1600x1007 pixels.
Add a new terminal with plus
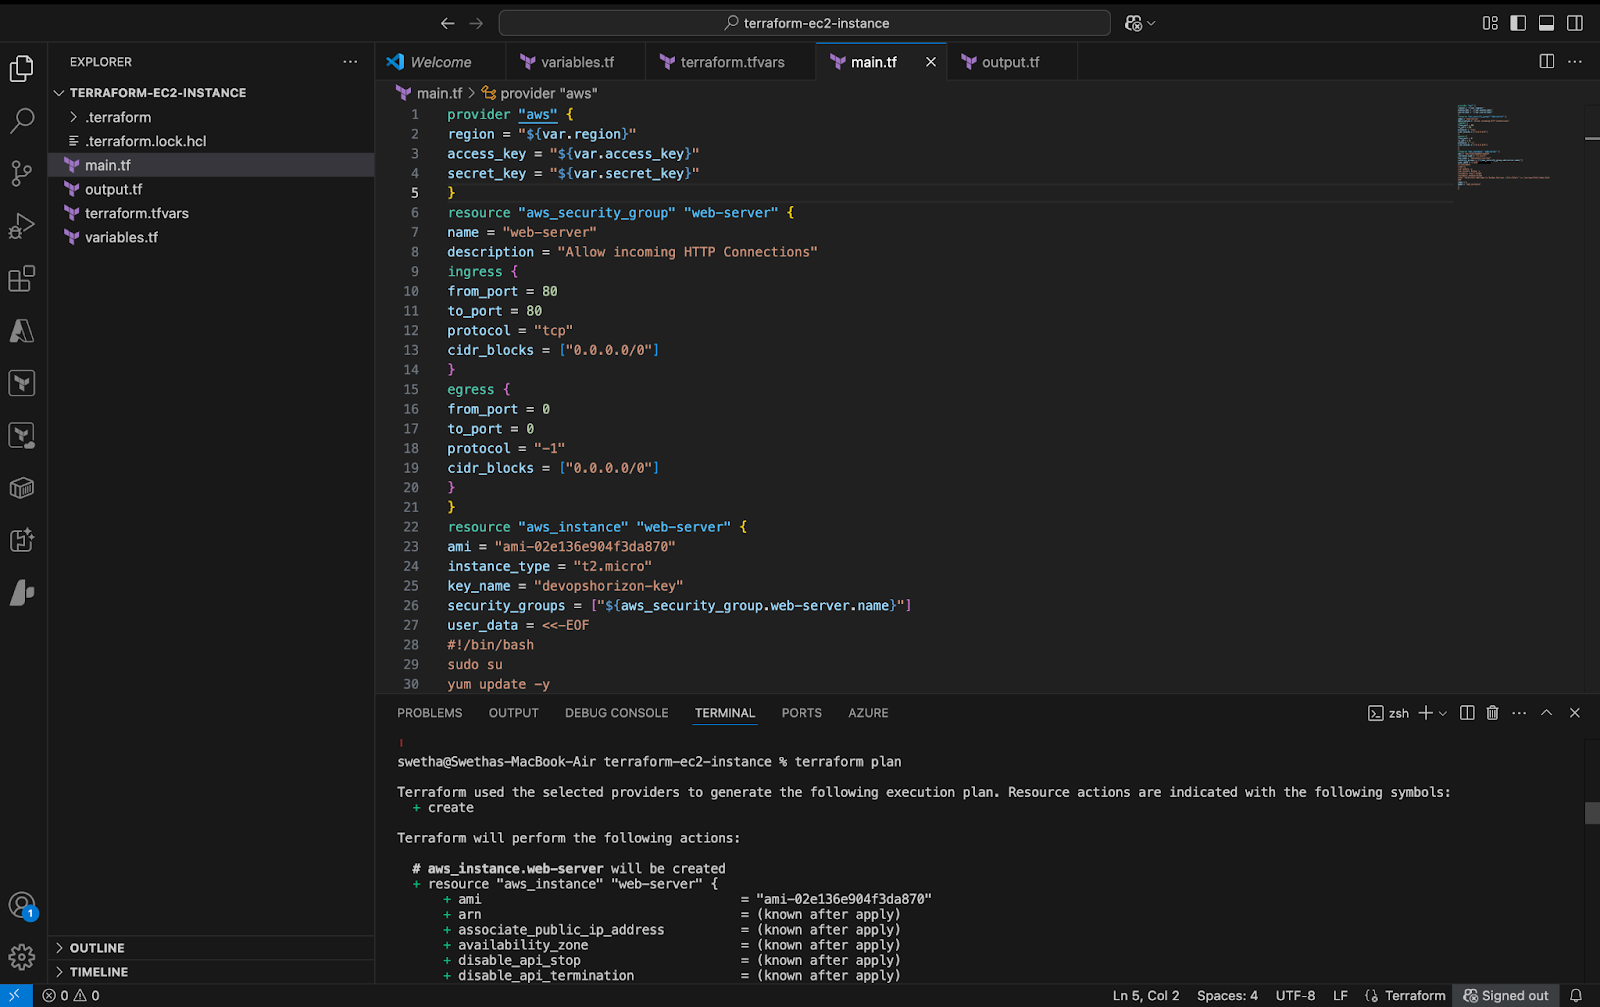(x=1426, y=713)
